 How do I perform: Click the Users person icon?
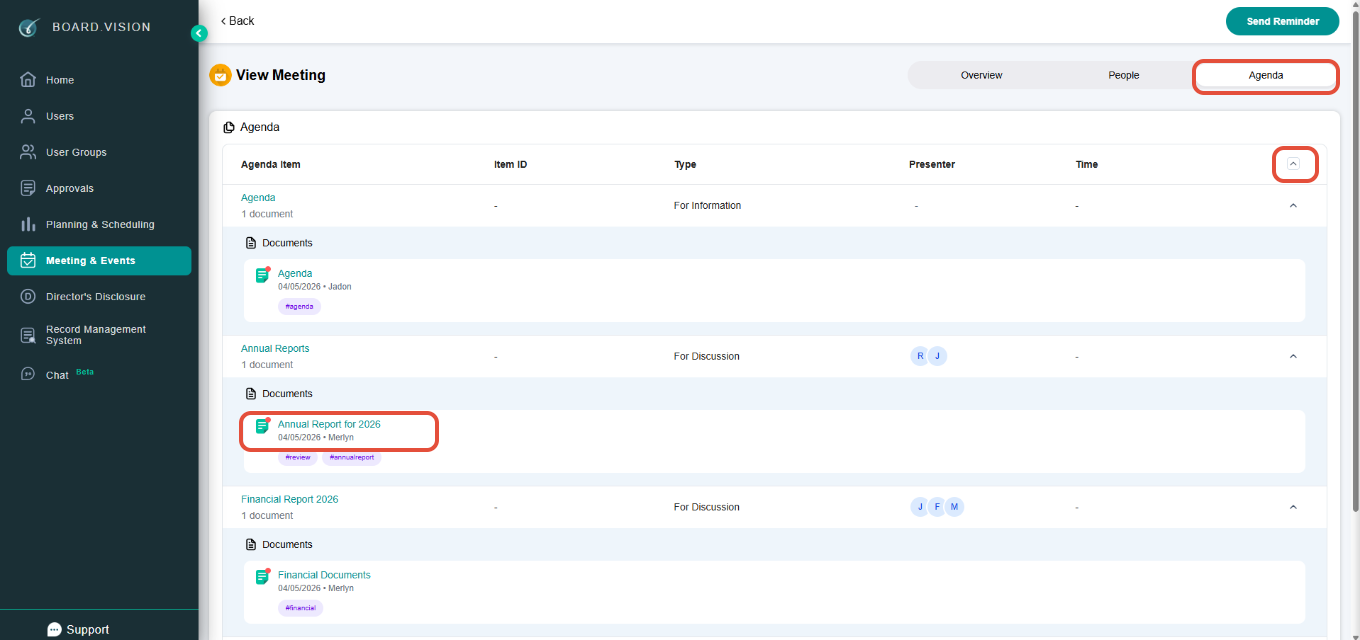tap(28, 116)
